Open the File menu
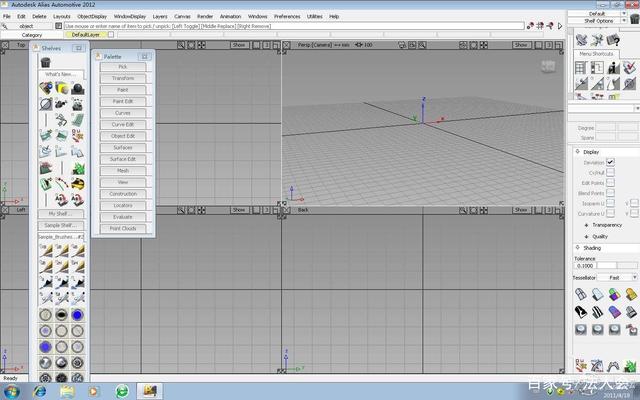640x400 pixels. coord(7,16)
